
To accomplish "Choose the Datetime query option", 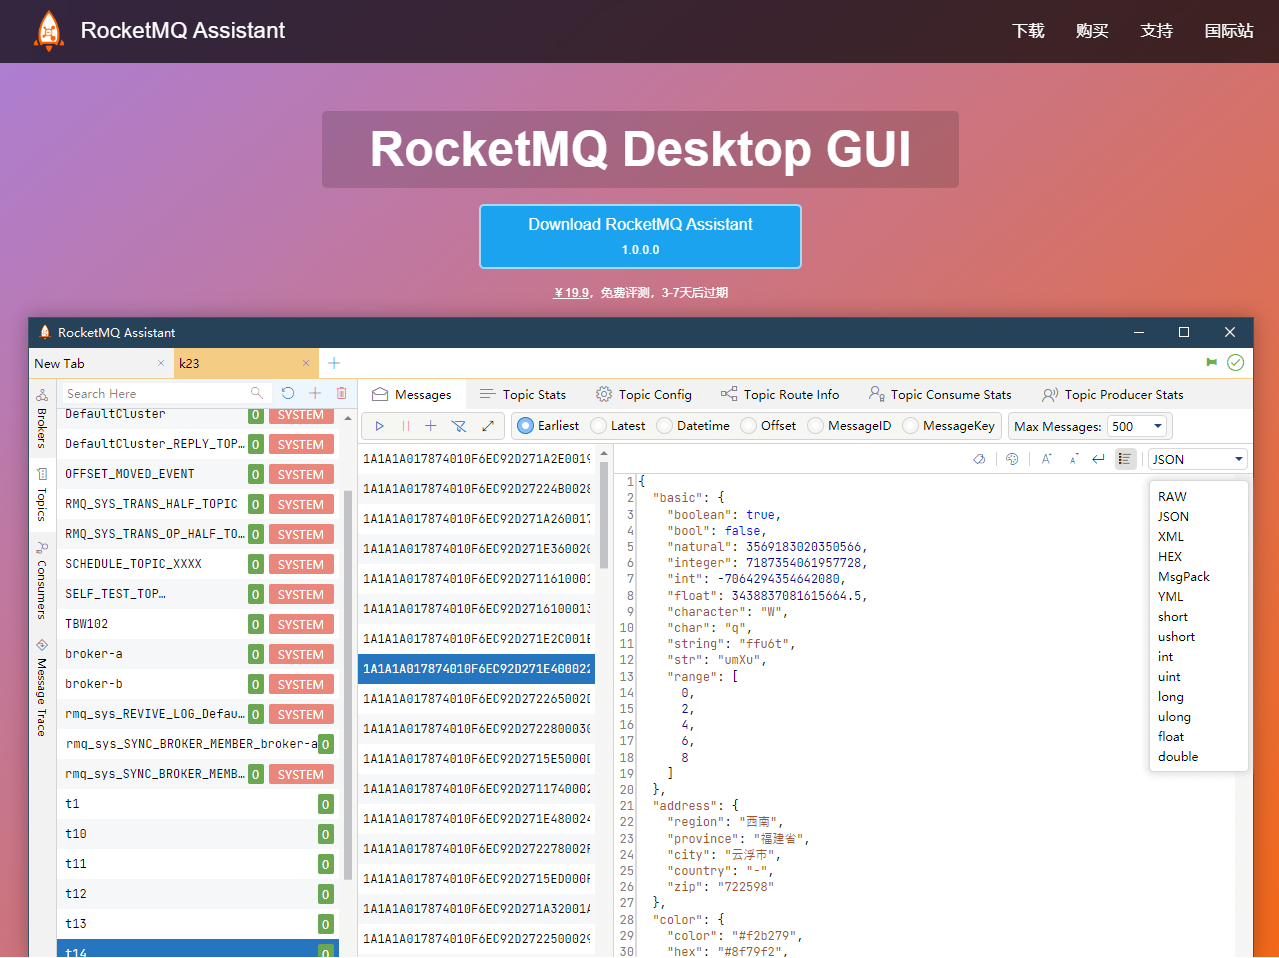I will point(666,425).
